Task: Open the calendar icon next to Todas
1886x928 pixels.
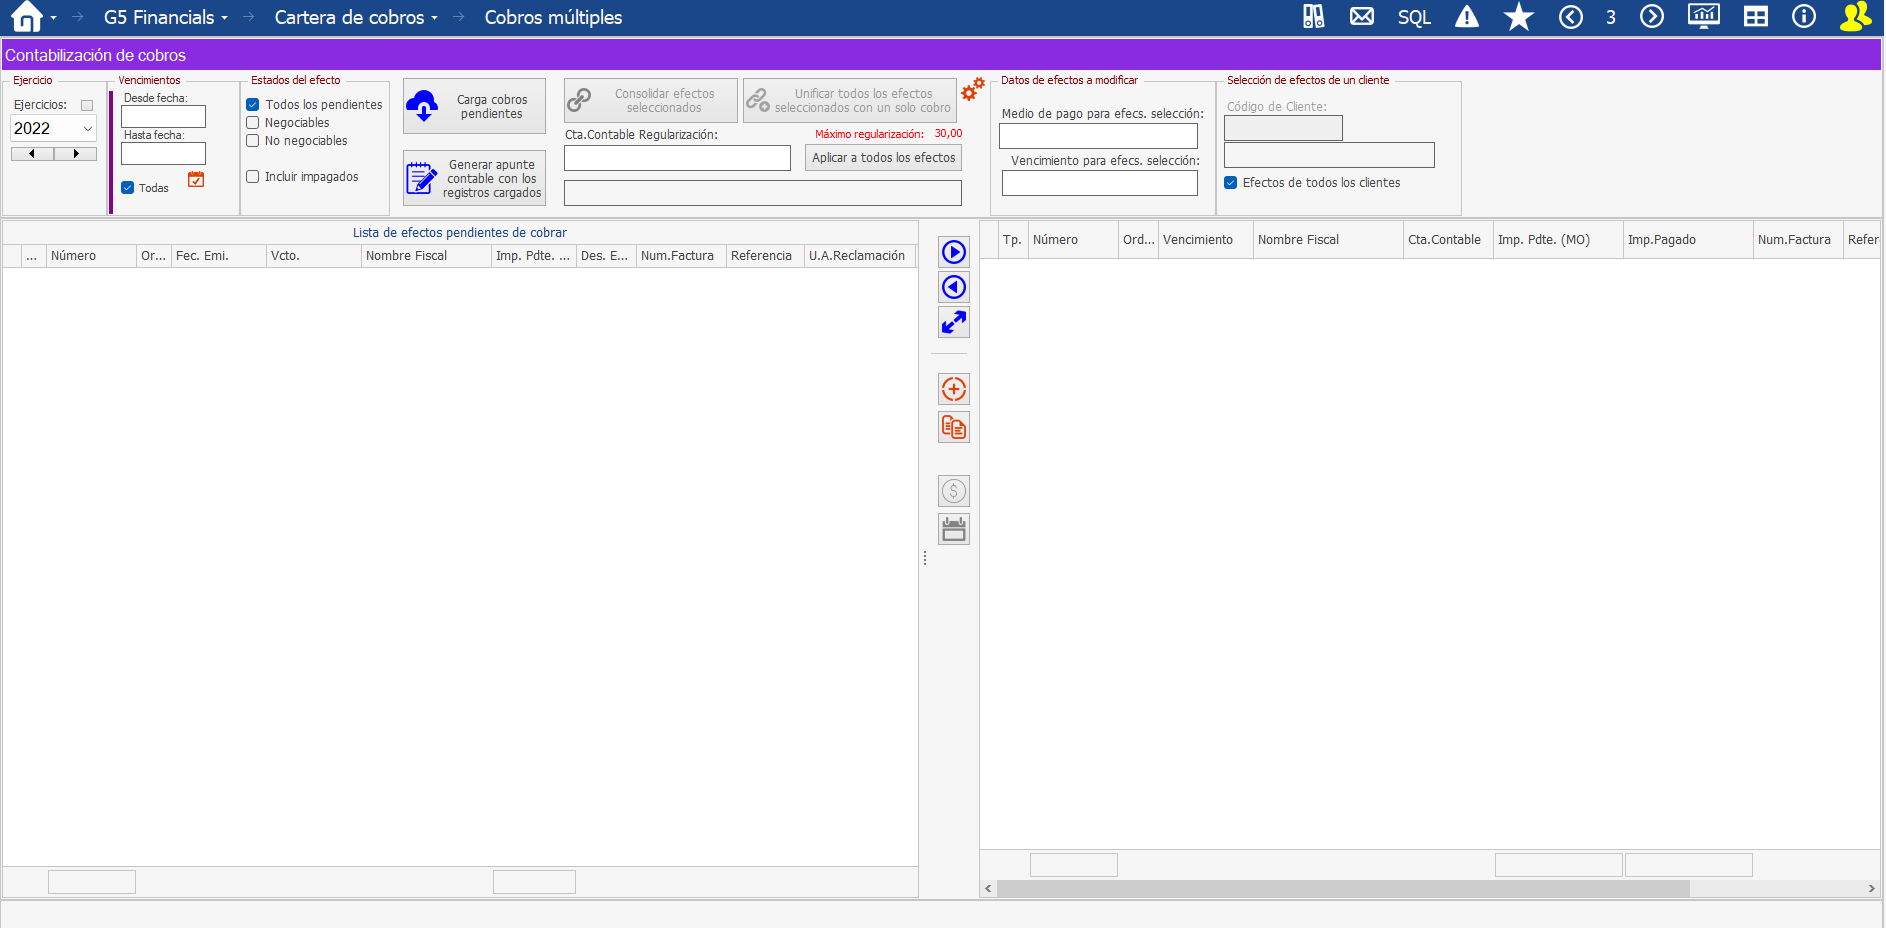Action: [196, 180]
